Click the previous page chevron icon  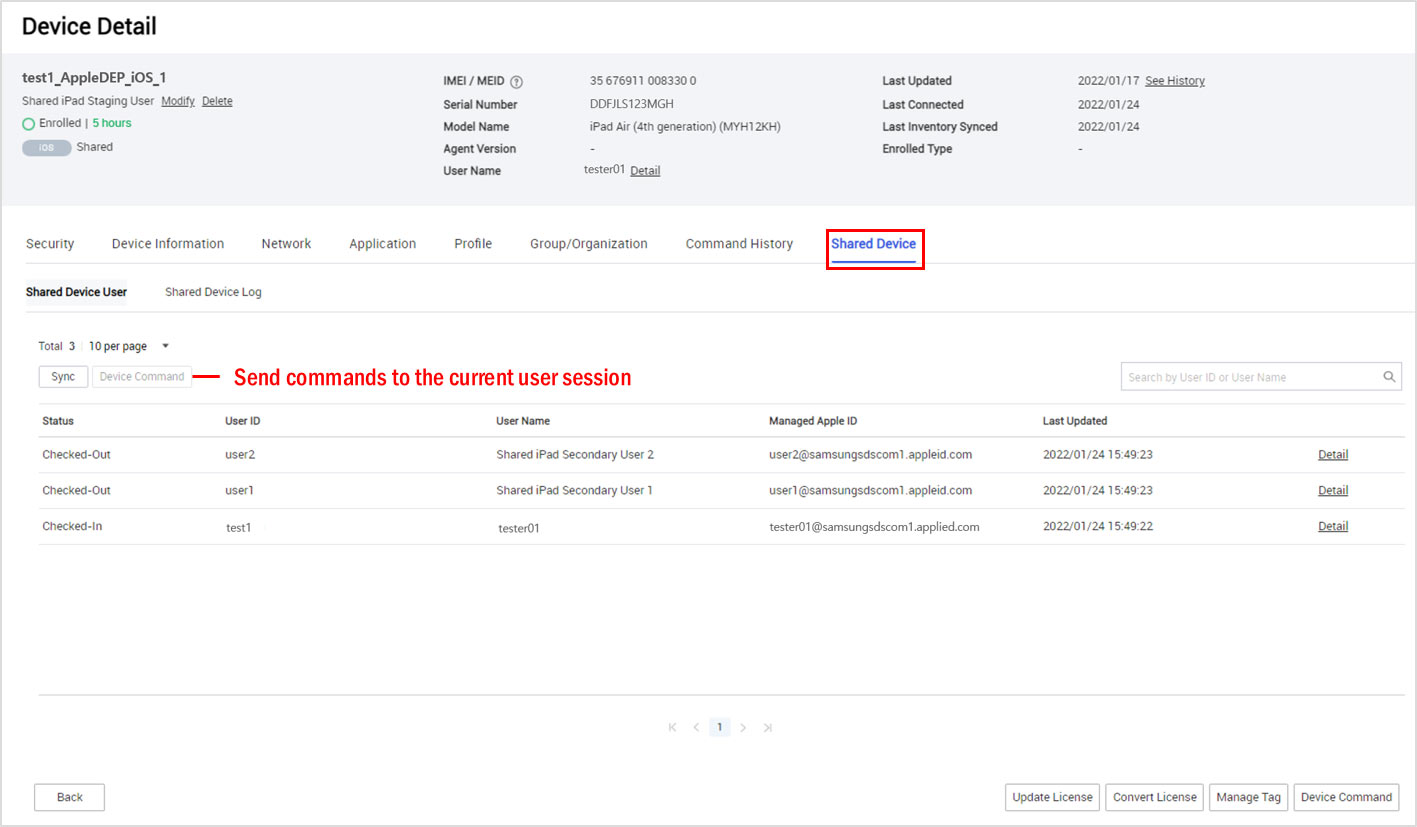pos(695,727)
